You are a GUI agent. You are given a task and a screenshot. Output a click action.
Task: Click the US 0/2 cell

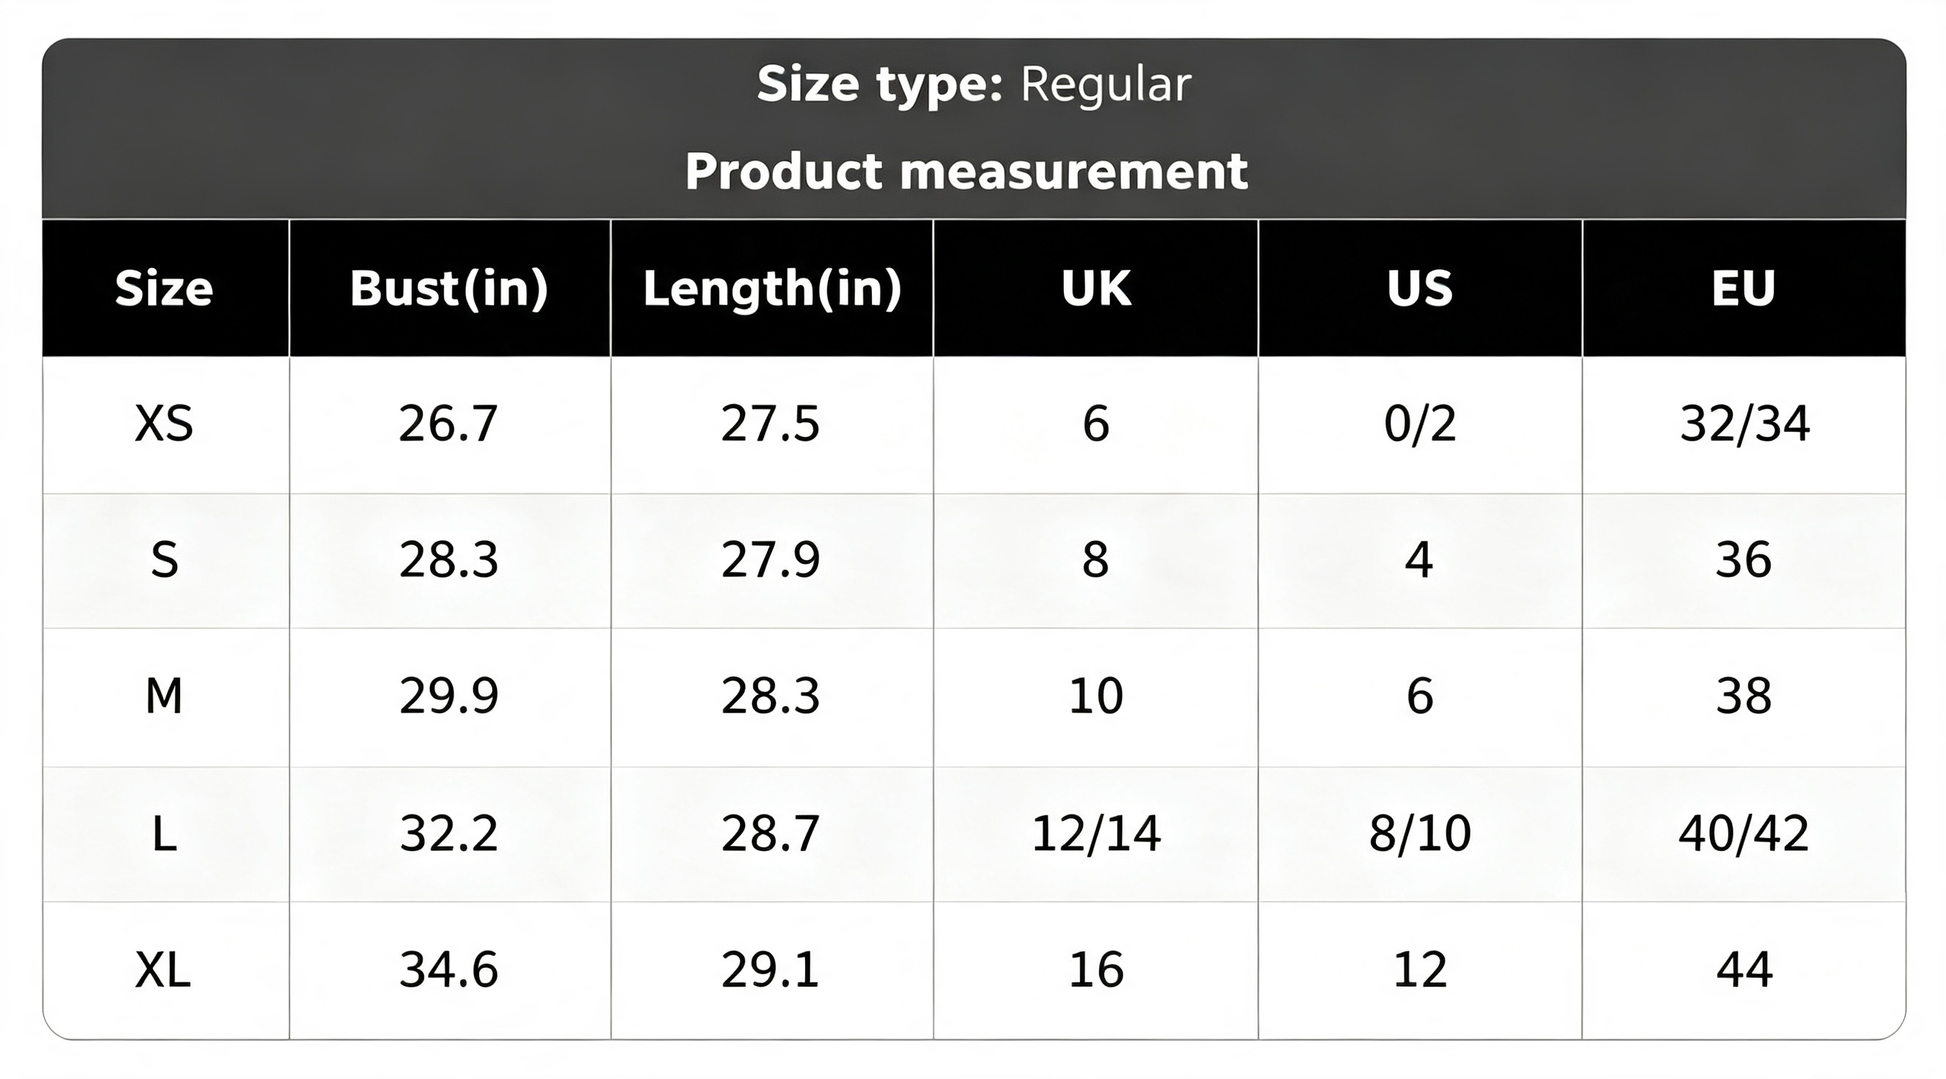click(1420, 424)
